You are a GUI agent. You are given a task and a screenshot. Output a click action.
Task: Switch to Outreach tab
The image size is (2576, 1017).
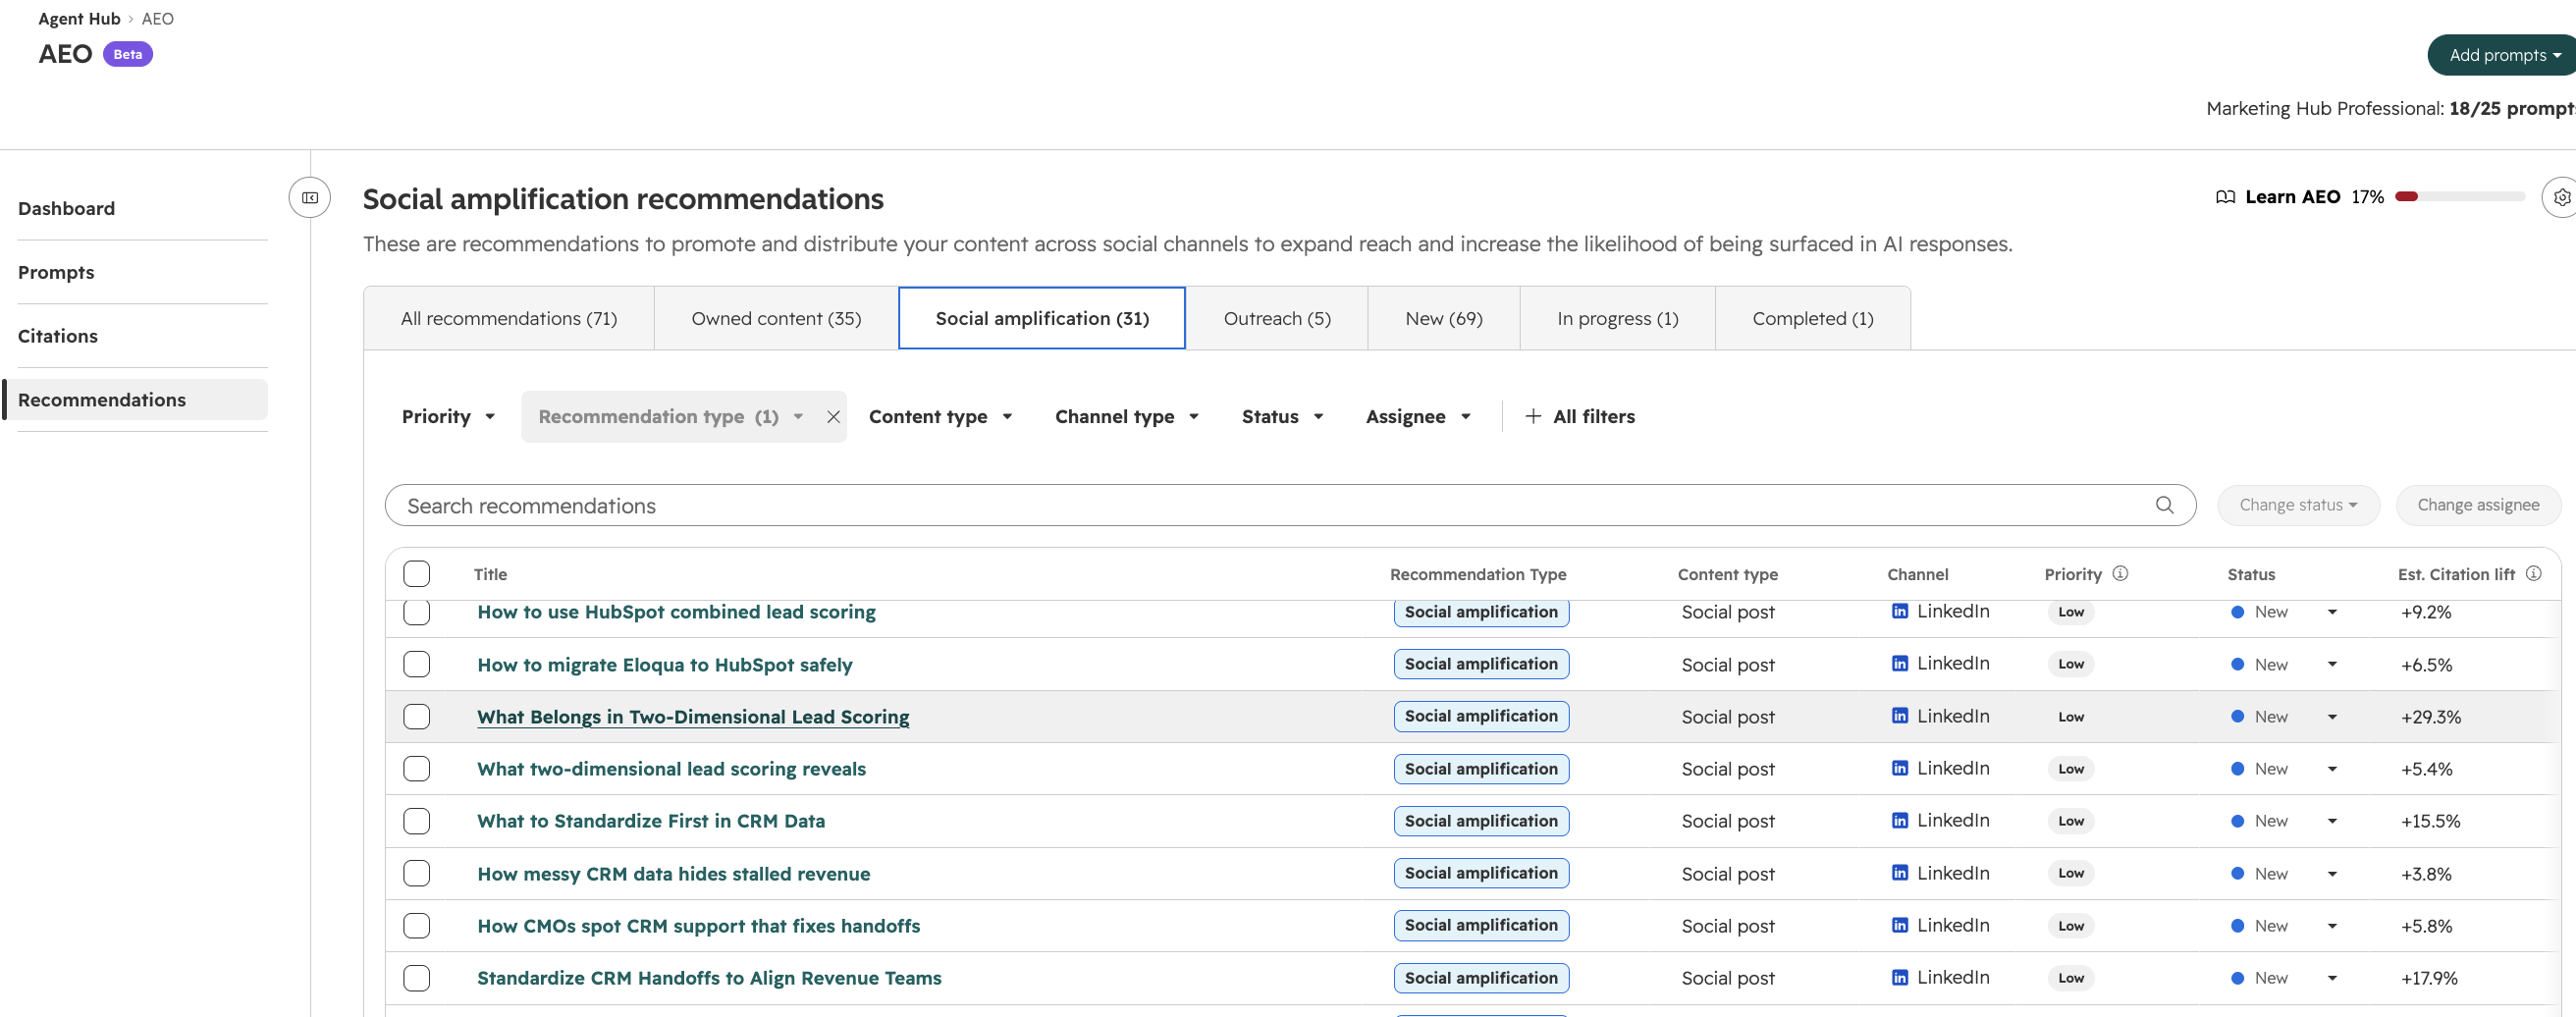click(1277, 319)
